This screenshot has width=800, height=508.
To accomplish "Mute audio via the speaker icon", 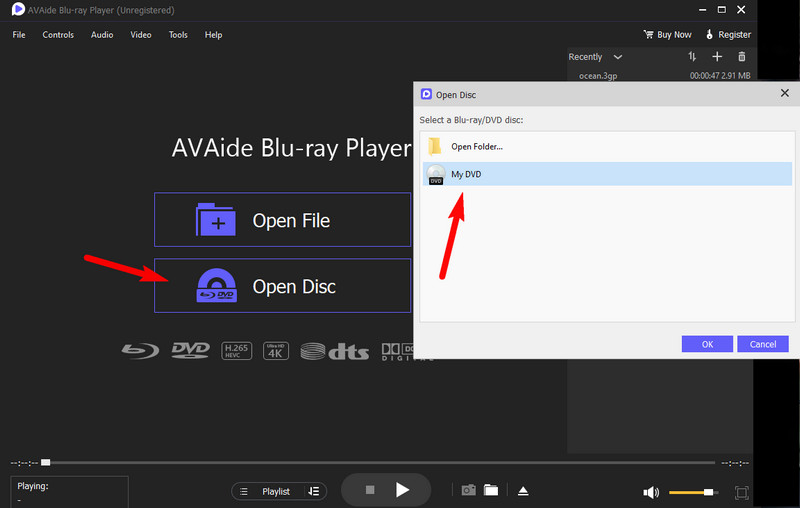I will (x=651, y=492).
